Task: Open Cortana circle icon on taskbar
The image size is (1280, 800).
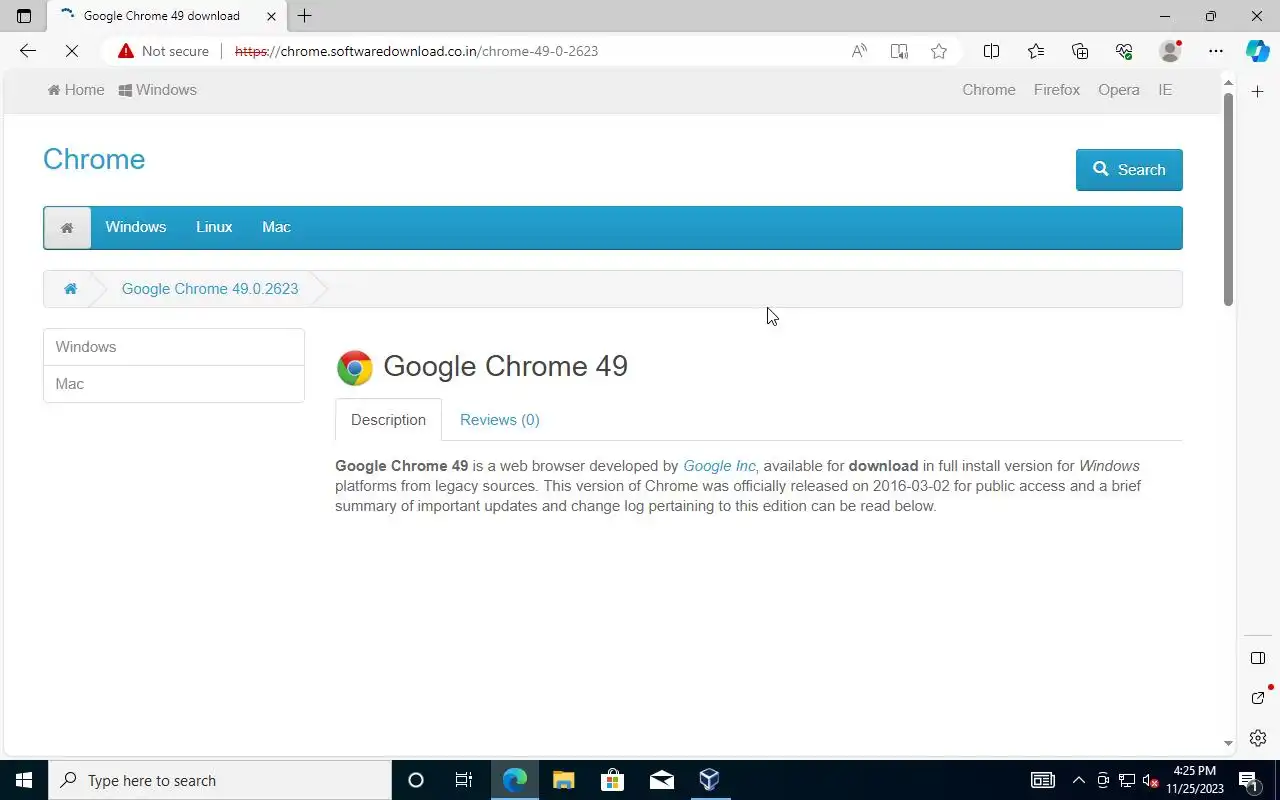Action: [x=416, y=780]
